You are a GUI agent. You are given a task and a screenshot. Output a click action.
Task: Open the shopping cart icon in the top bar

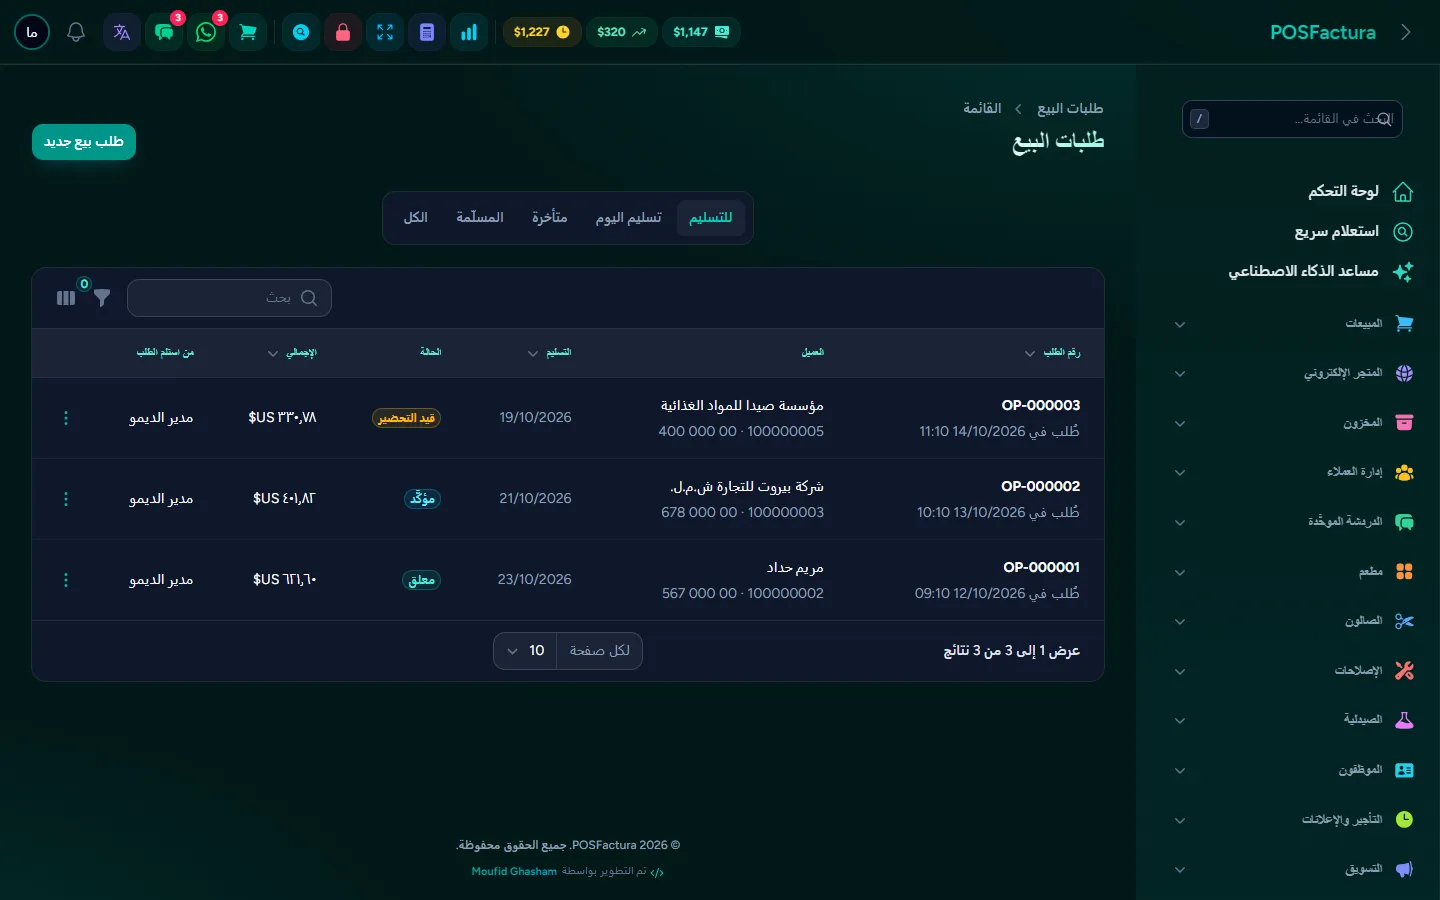click(x=248, y=32)
